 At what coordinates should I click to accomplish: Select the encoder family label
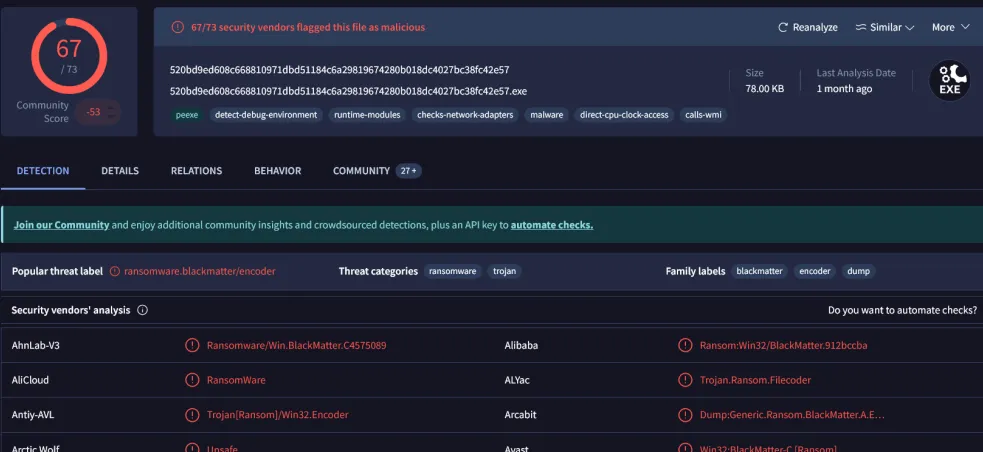click(x=815, y=271)
